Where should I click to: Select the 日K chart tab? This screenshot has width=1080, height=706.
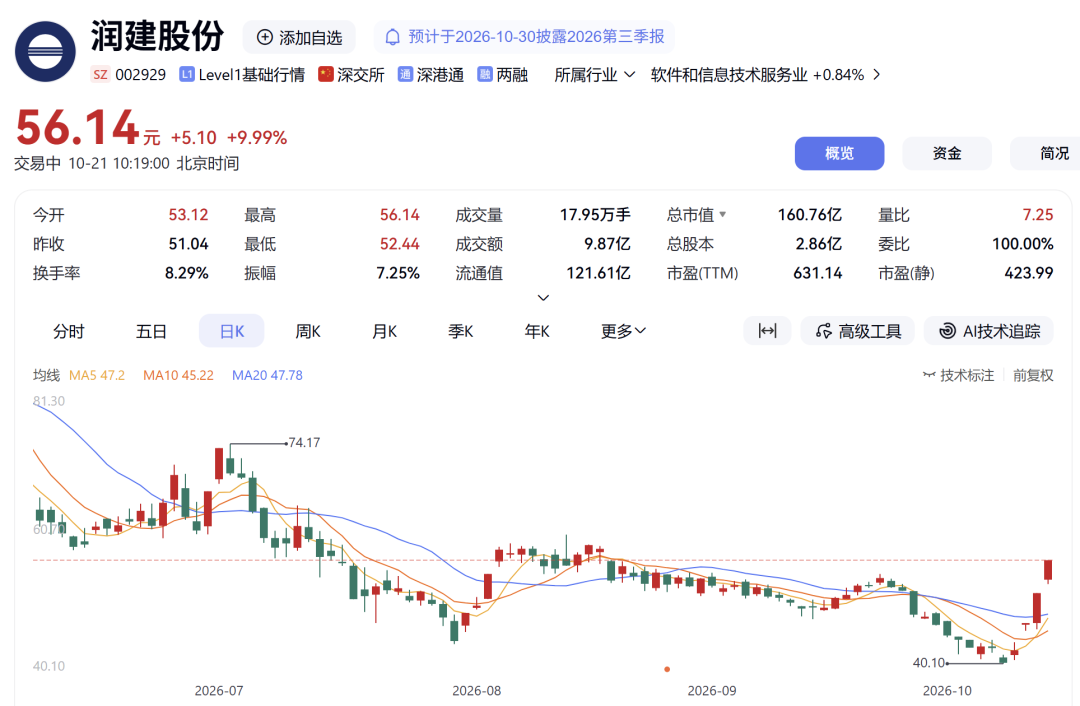231,331
